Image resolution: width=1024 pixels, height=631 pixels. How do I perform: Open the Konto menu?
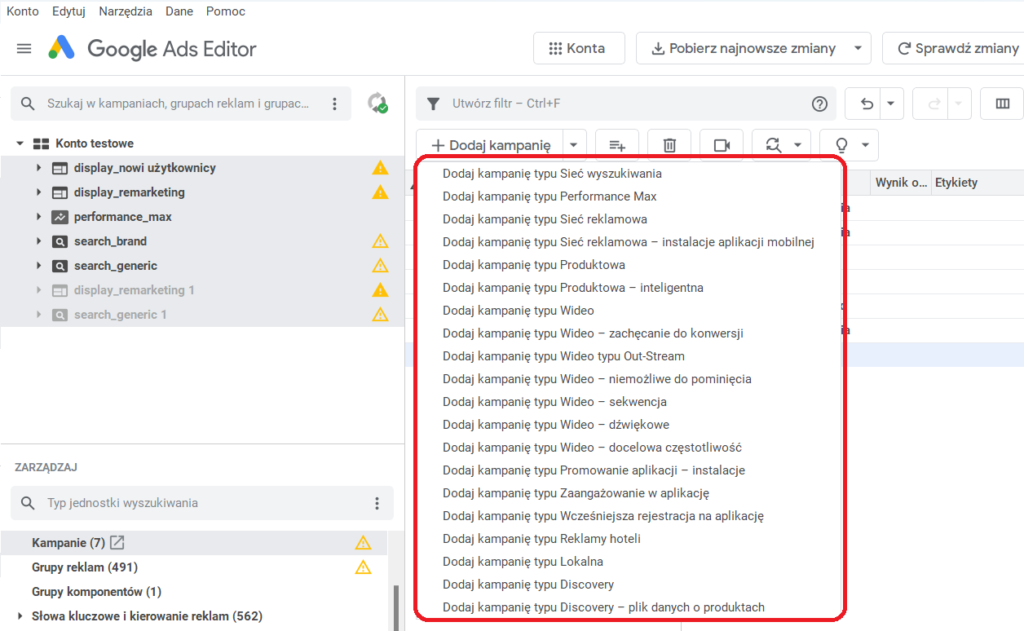[x=22, y=11]
